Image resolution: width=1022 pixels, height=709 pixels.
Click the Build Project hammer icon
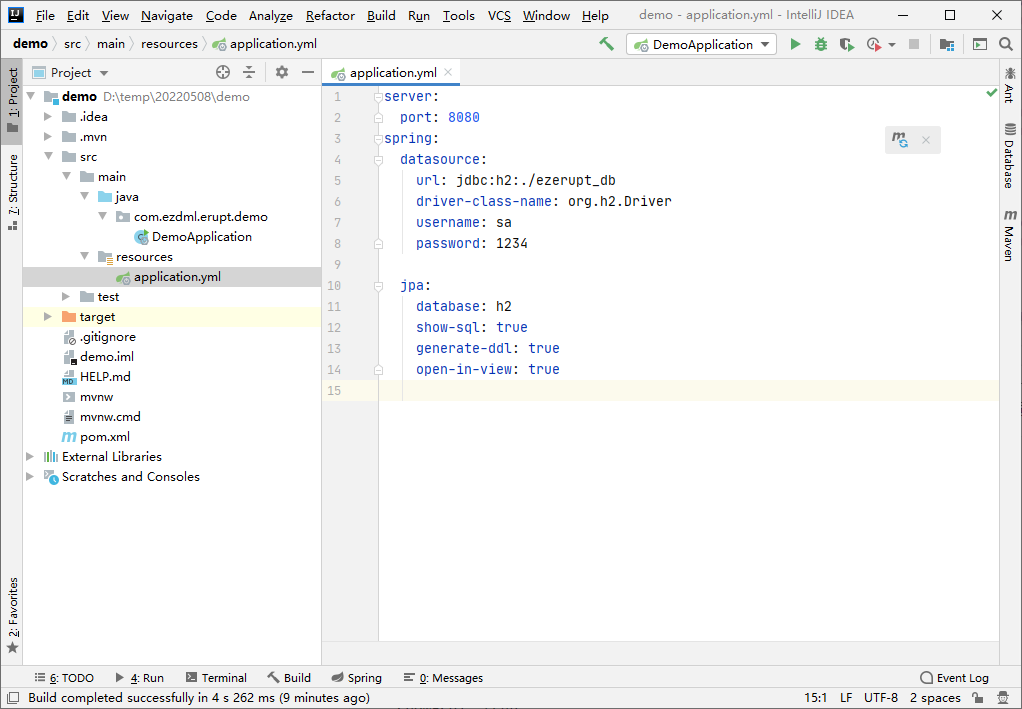(x=607, y=44)
